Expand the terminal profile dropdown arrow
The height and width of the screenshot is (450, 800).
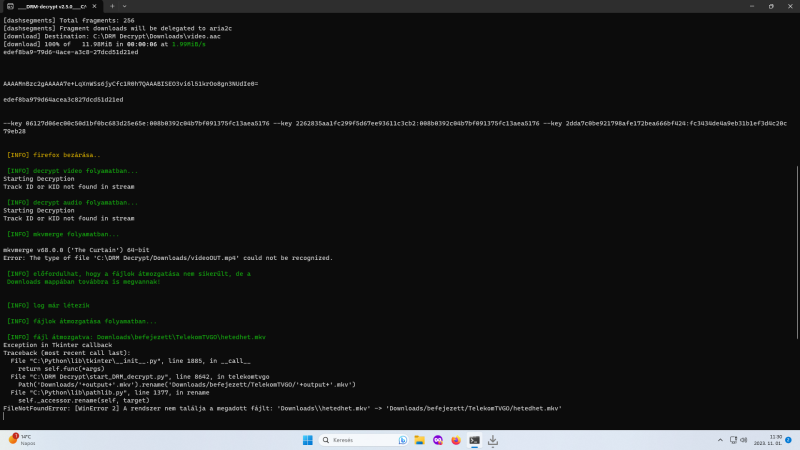(124, 7)
